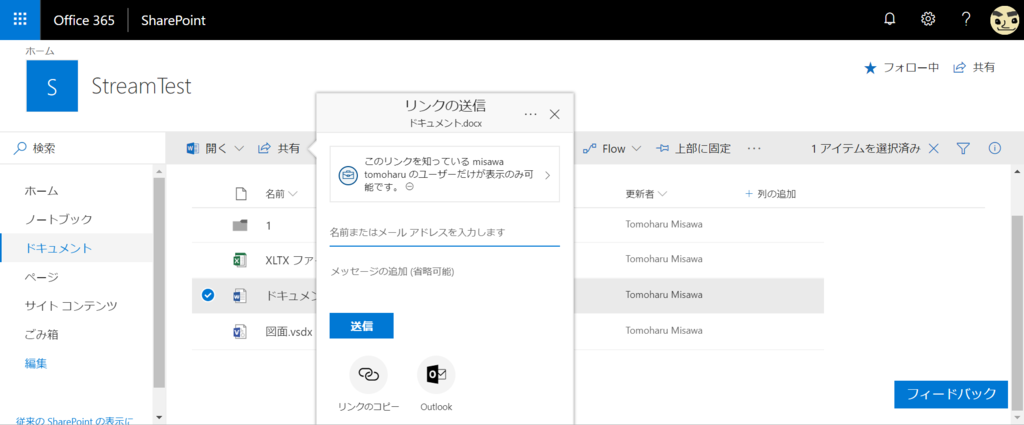Viewport: 1024px width, 425px height.
Task: Click the search magnifier icon
Action: [x=20, y=148]
